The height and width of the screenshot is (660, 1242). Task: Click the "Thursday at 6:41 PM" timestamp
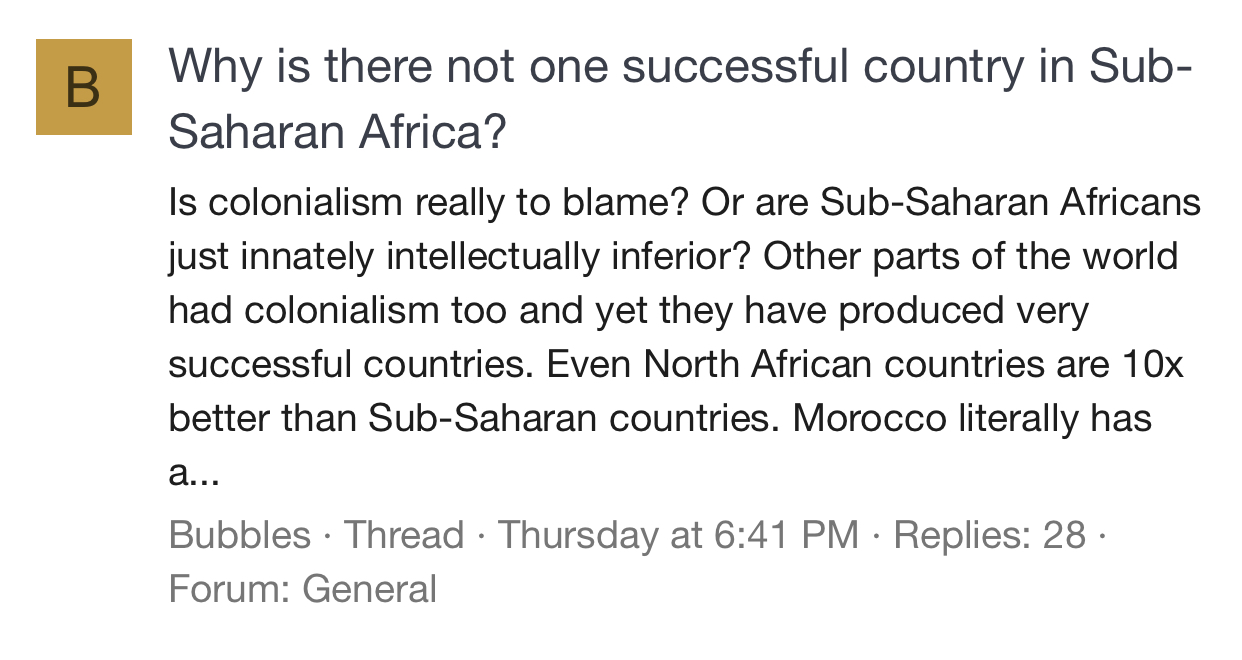(678, 535)
